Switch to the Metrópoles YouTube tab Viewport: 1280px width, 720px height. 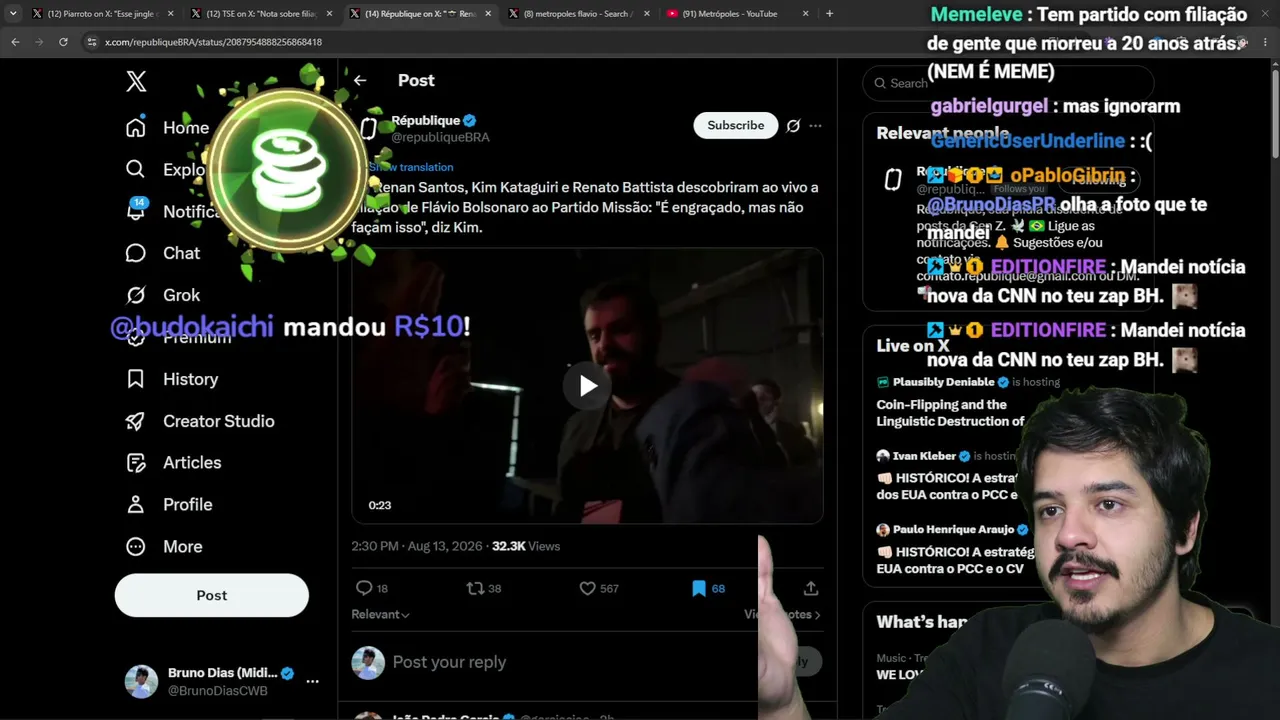pos(738,14)
